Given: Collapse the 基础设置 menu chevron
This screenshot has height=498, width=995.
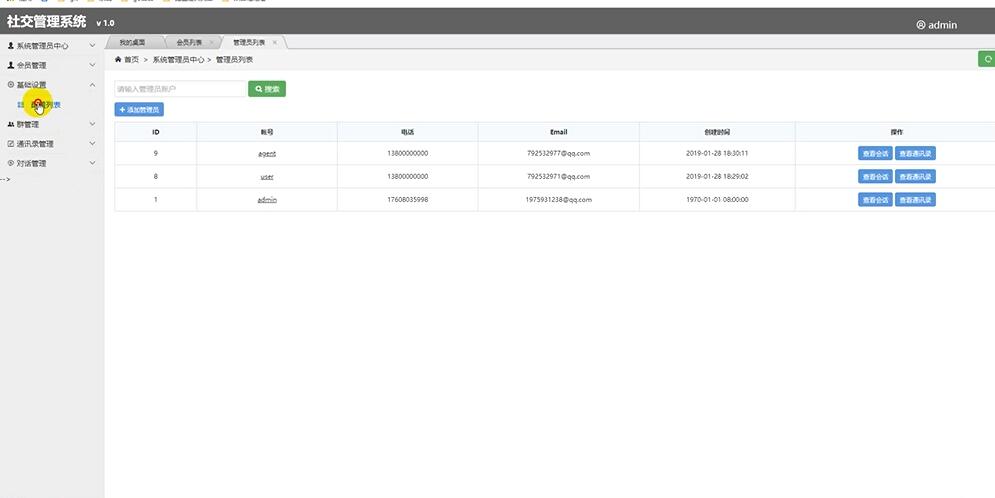Looking at the screenshot, I should point(93,85).
